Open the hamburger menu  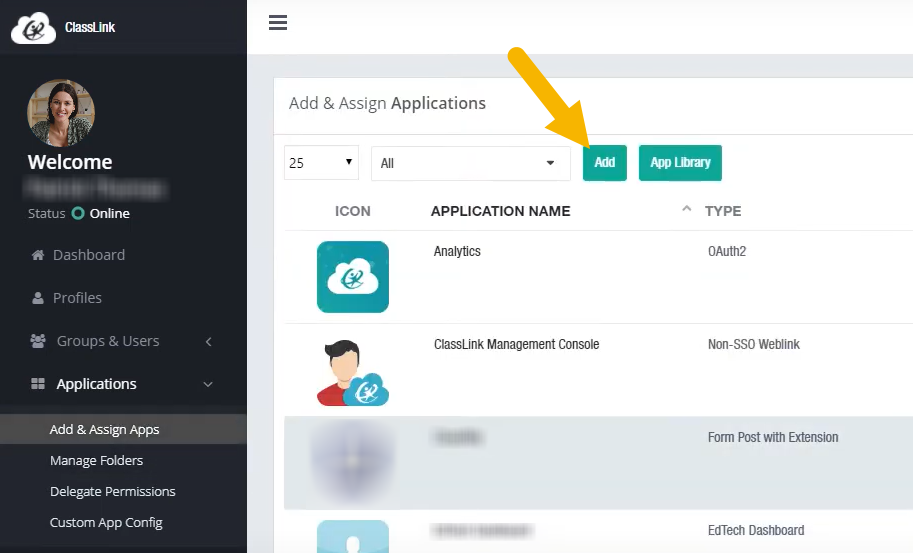pos(278,23)
